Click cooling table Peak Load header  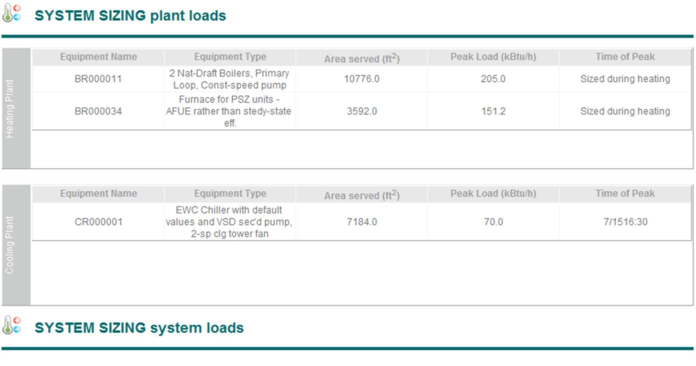[493, 193]
